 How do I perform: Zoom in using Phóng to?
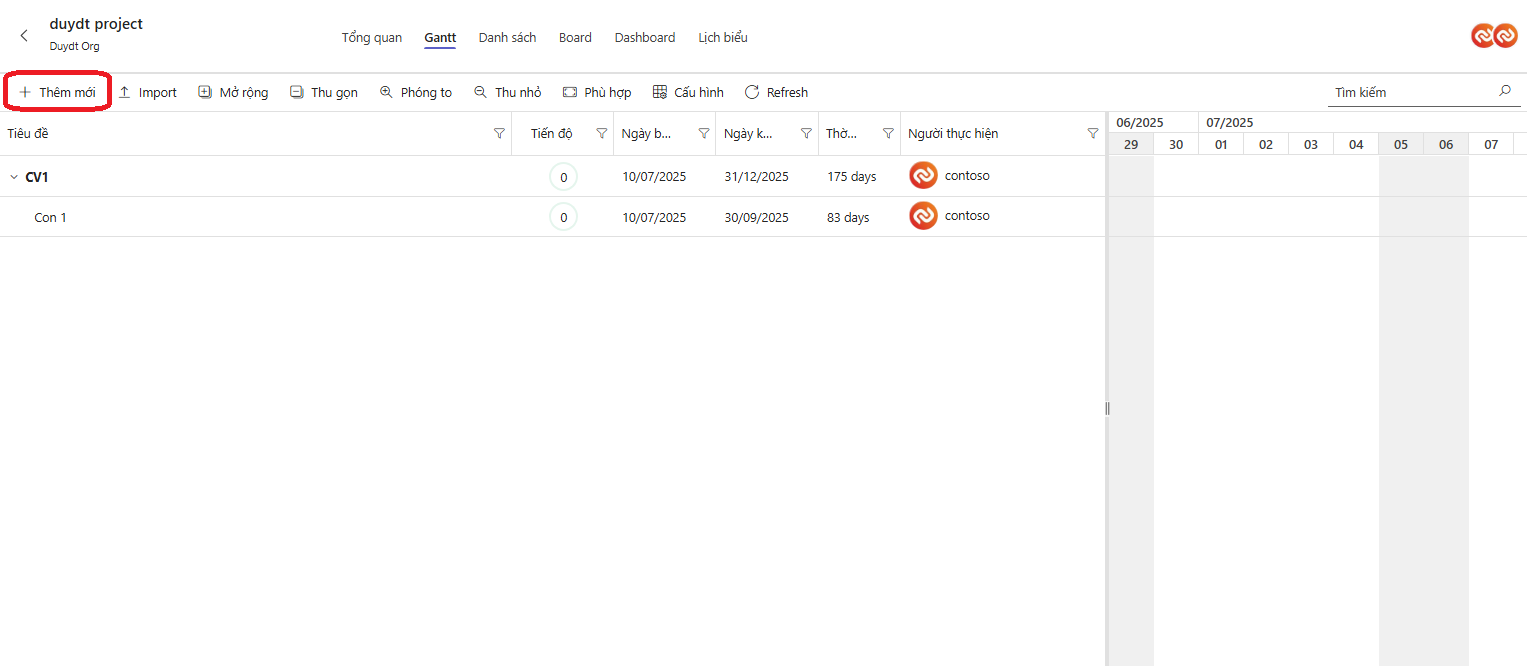click(x=415, y=92)
